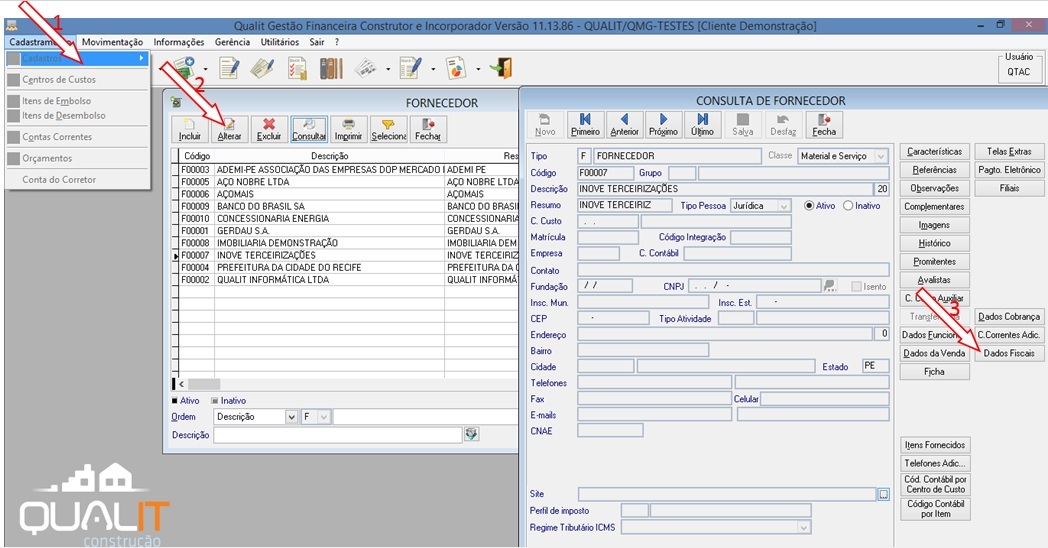Click the binders/books toolbar icon
This screenshot has width=1048, height=548.
click(331, 68)
